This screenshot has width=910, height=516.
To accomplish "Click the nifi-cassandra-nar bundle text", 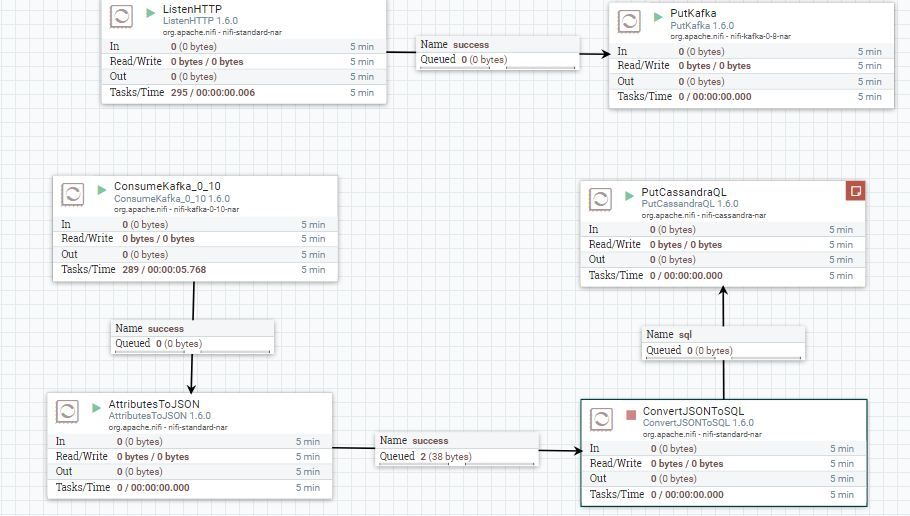I will point(734,215).
